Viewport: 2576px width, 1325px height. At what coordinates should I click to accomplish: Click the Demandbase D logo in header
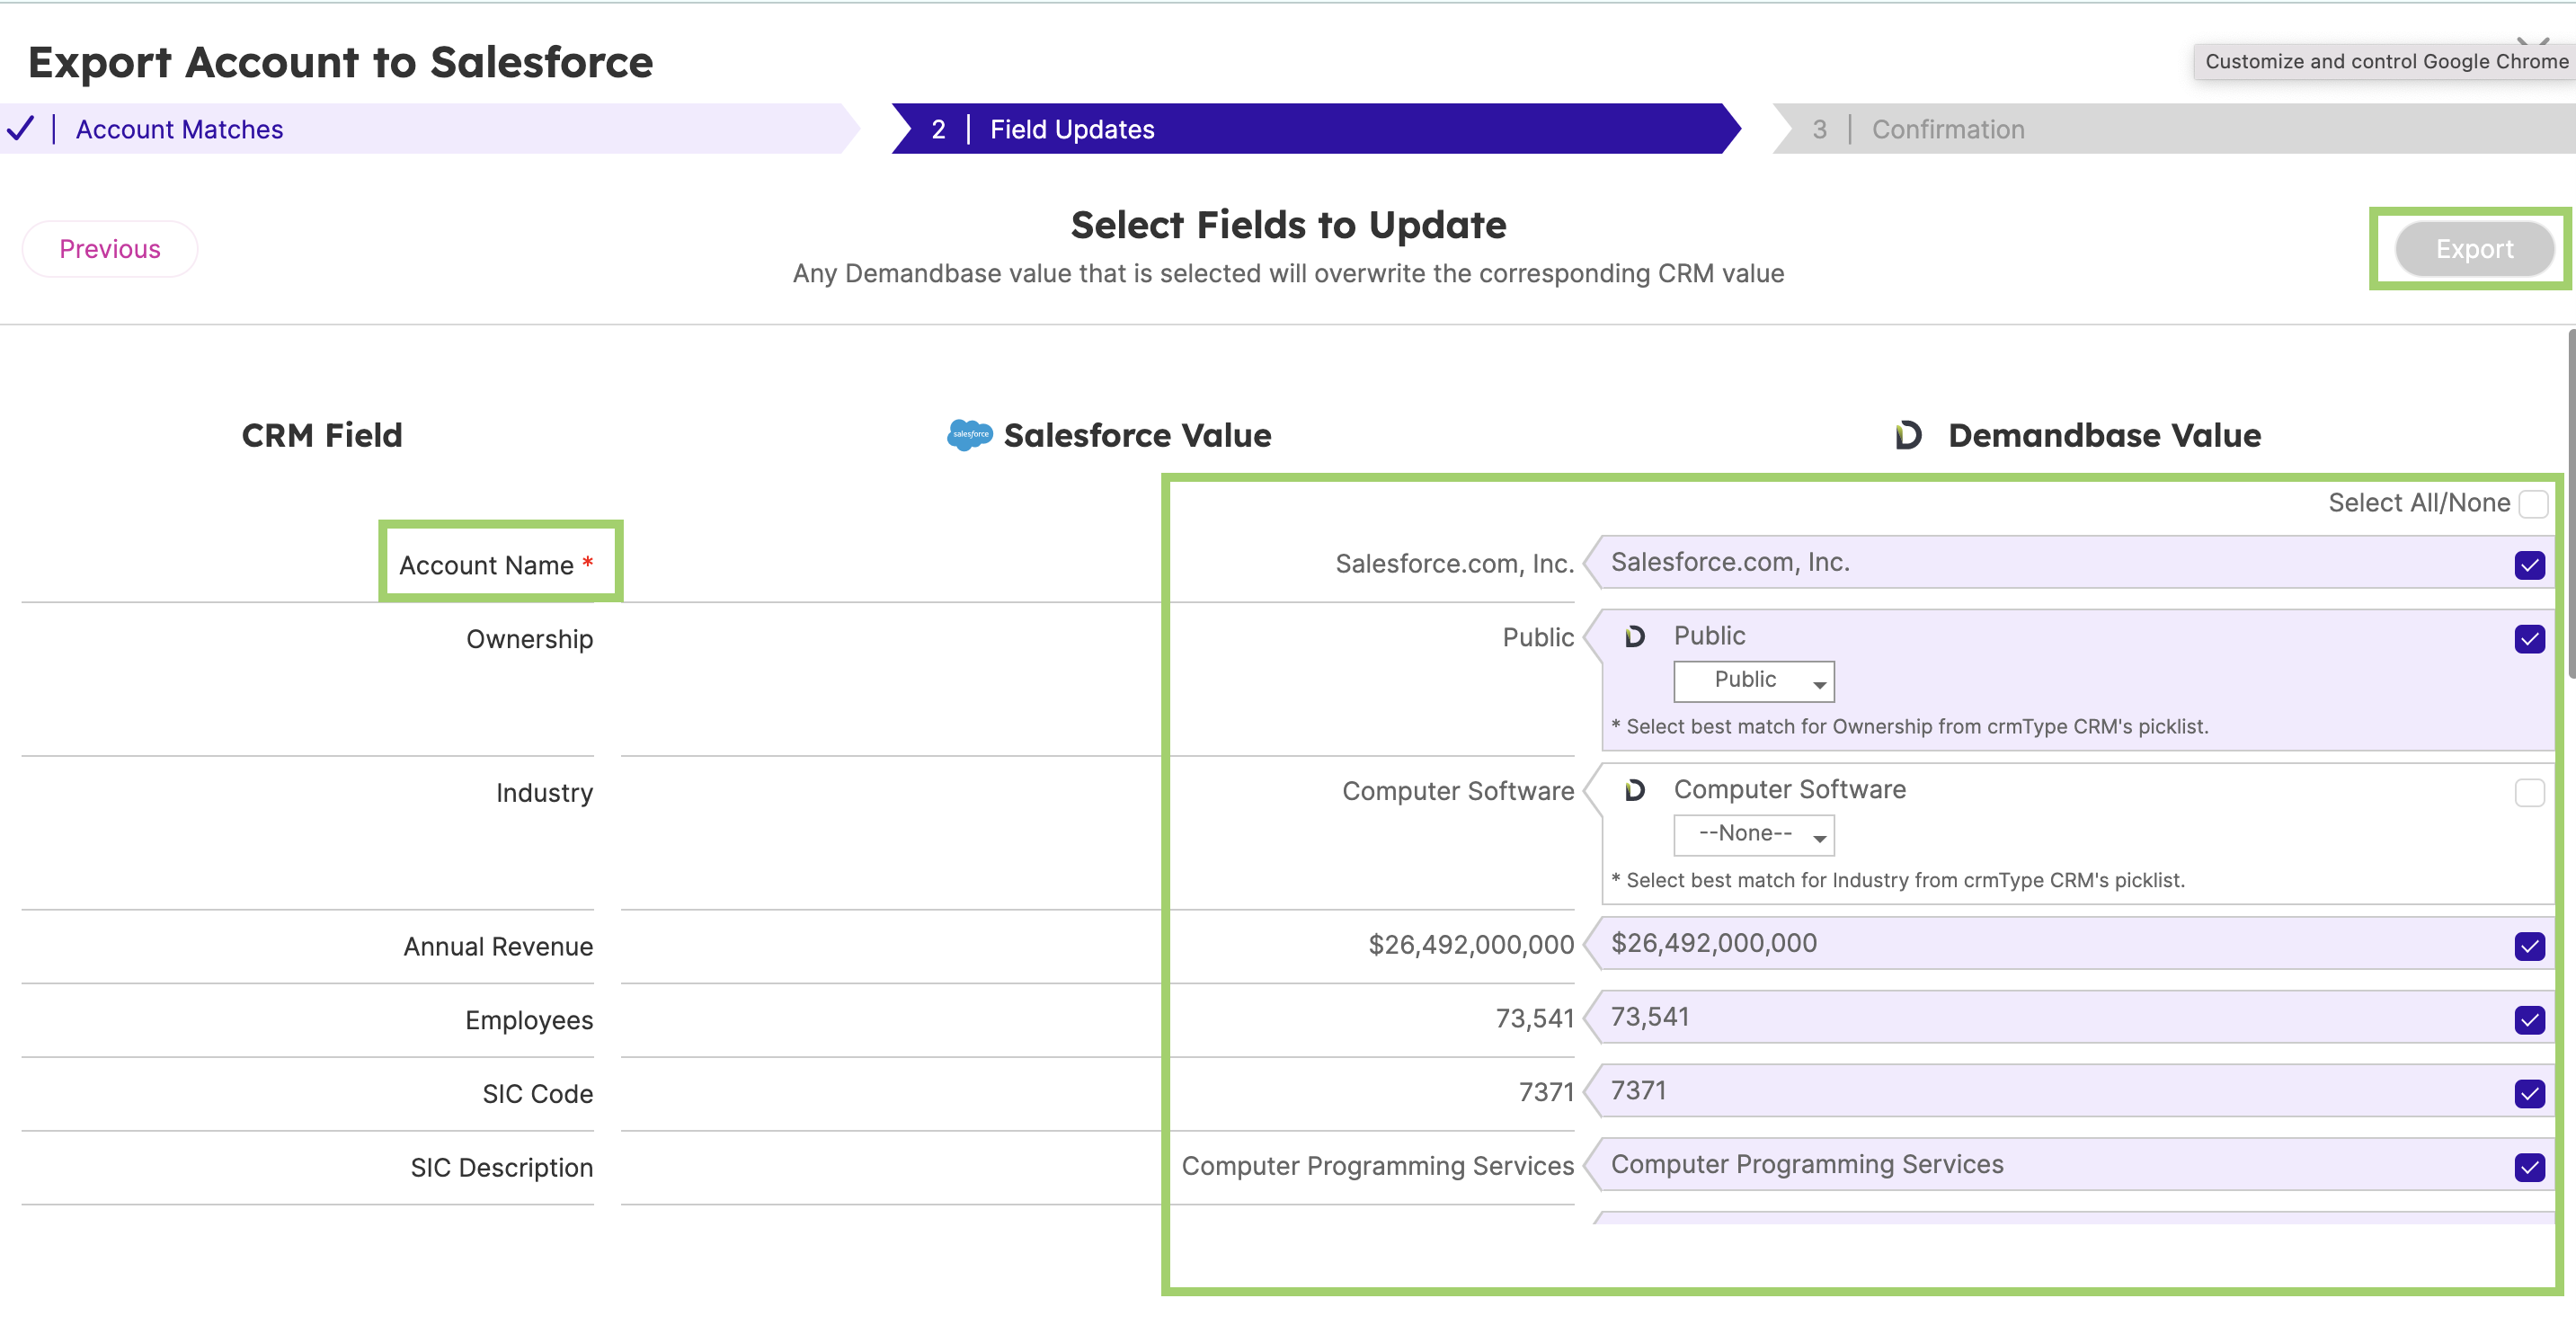(x=1908, y=435)
